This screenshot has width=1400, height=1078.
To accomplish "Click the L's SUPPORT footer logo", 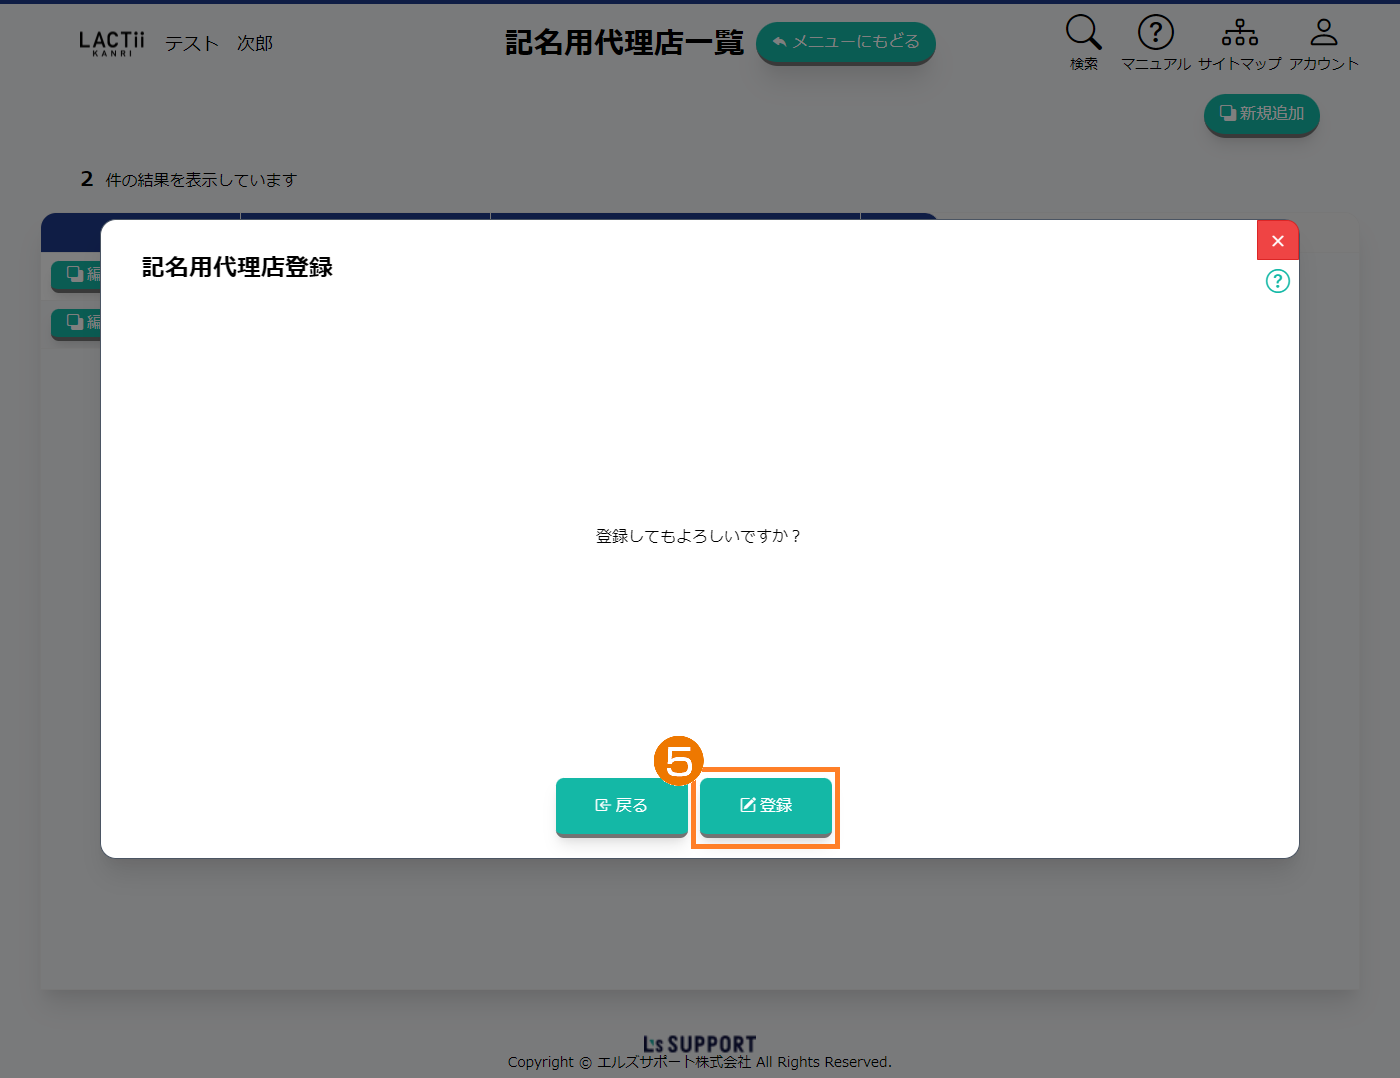I will click(x=699, y=1044).
